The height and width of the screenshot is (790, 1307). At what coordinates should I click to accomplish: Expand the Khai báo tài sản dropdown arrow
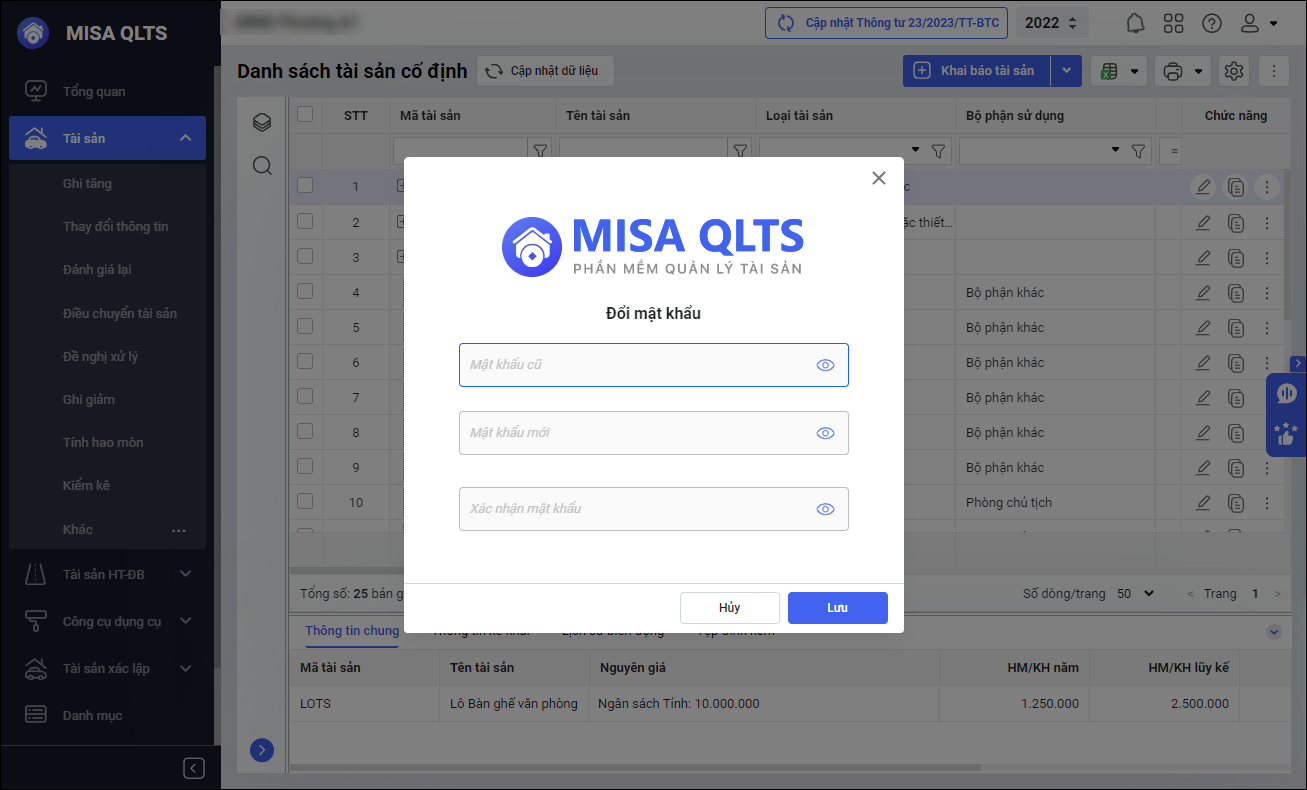pos(1066,71)
